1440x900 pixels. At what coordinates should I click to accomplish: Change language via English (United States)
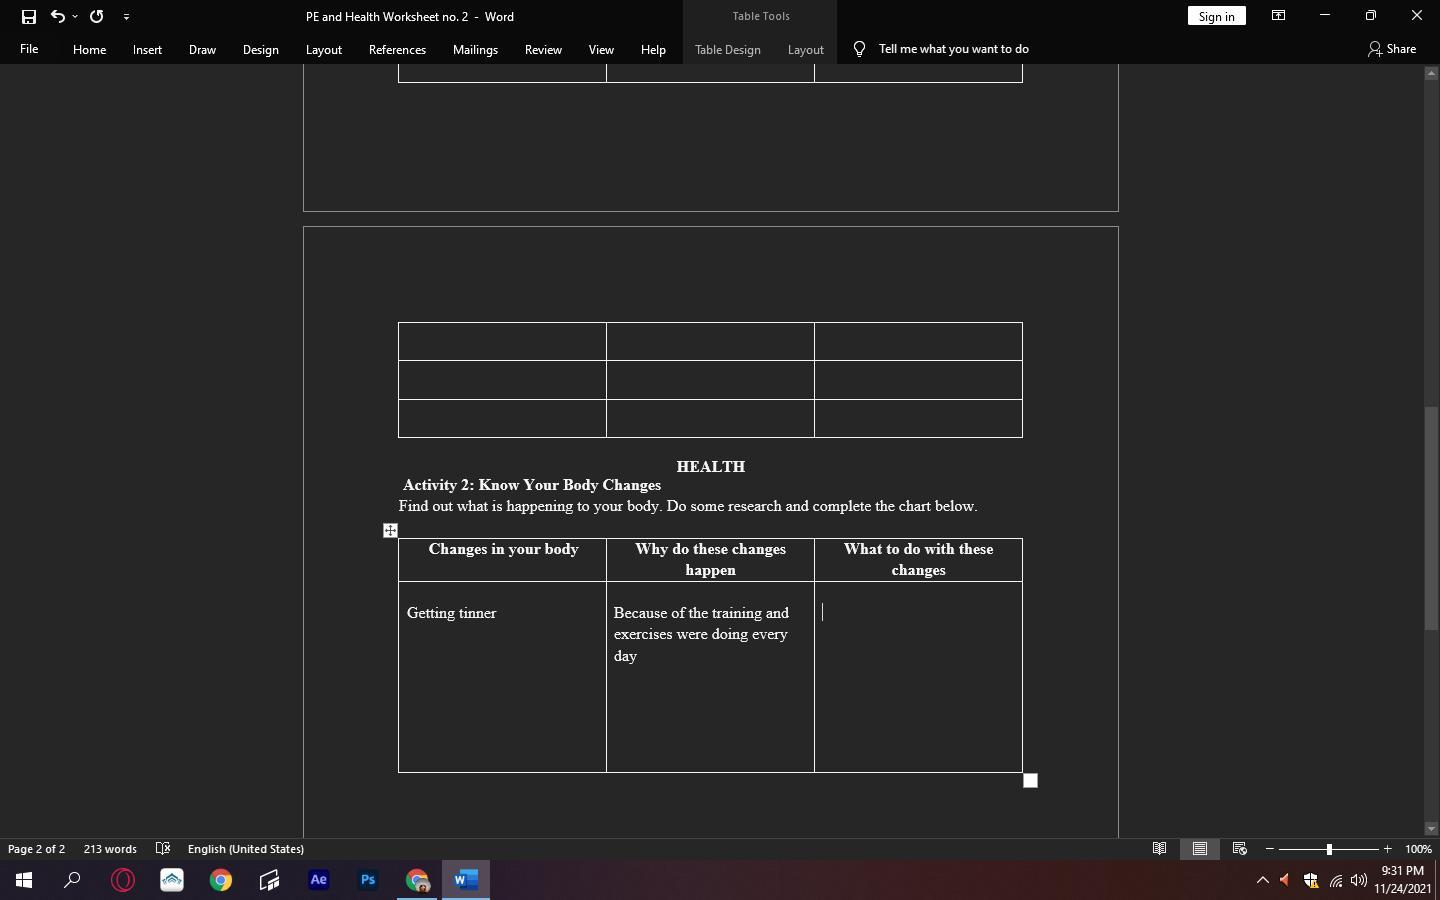(246, 849)
